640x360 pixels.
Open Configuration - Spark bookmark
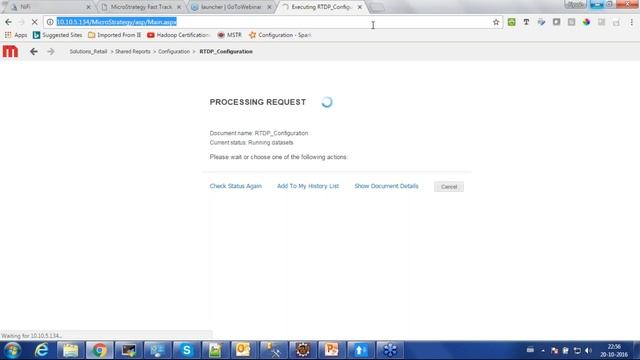pos(280,35)
